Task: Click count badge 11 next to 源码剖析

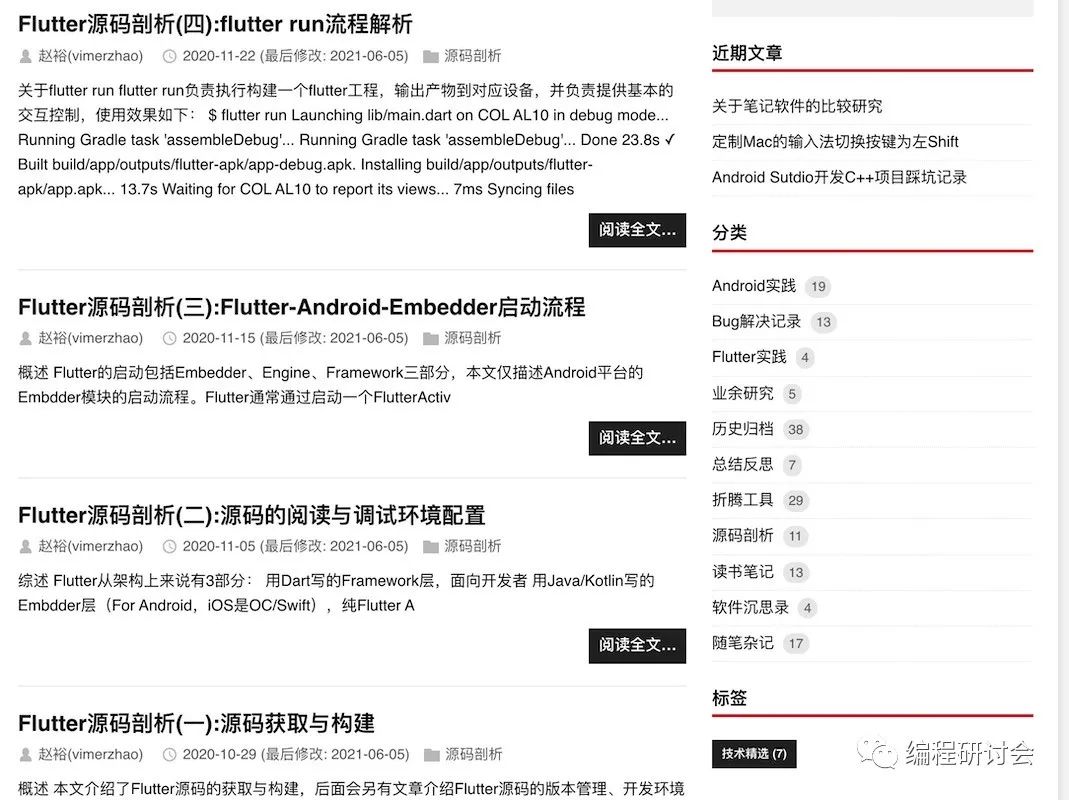Action: [795, 537]
